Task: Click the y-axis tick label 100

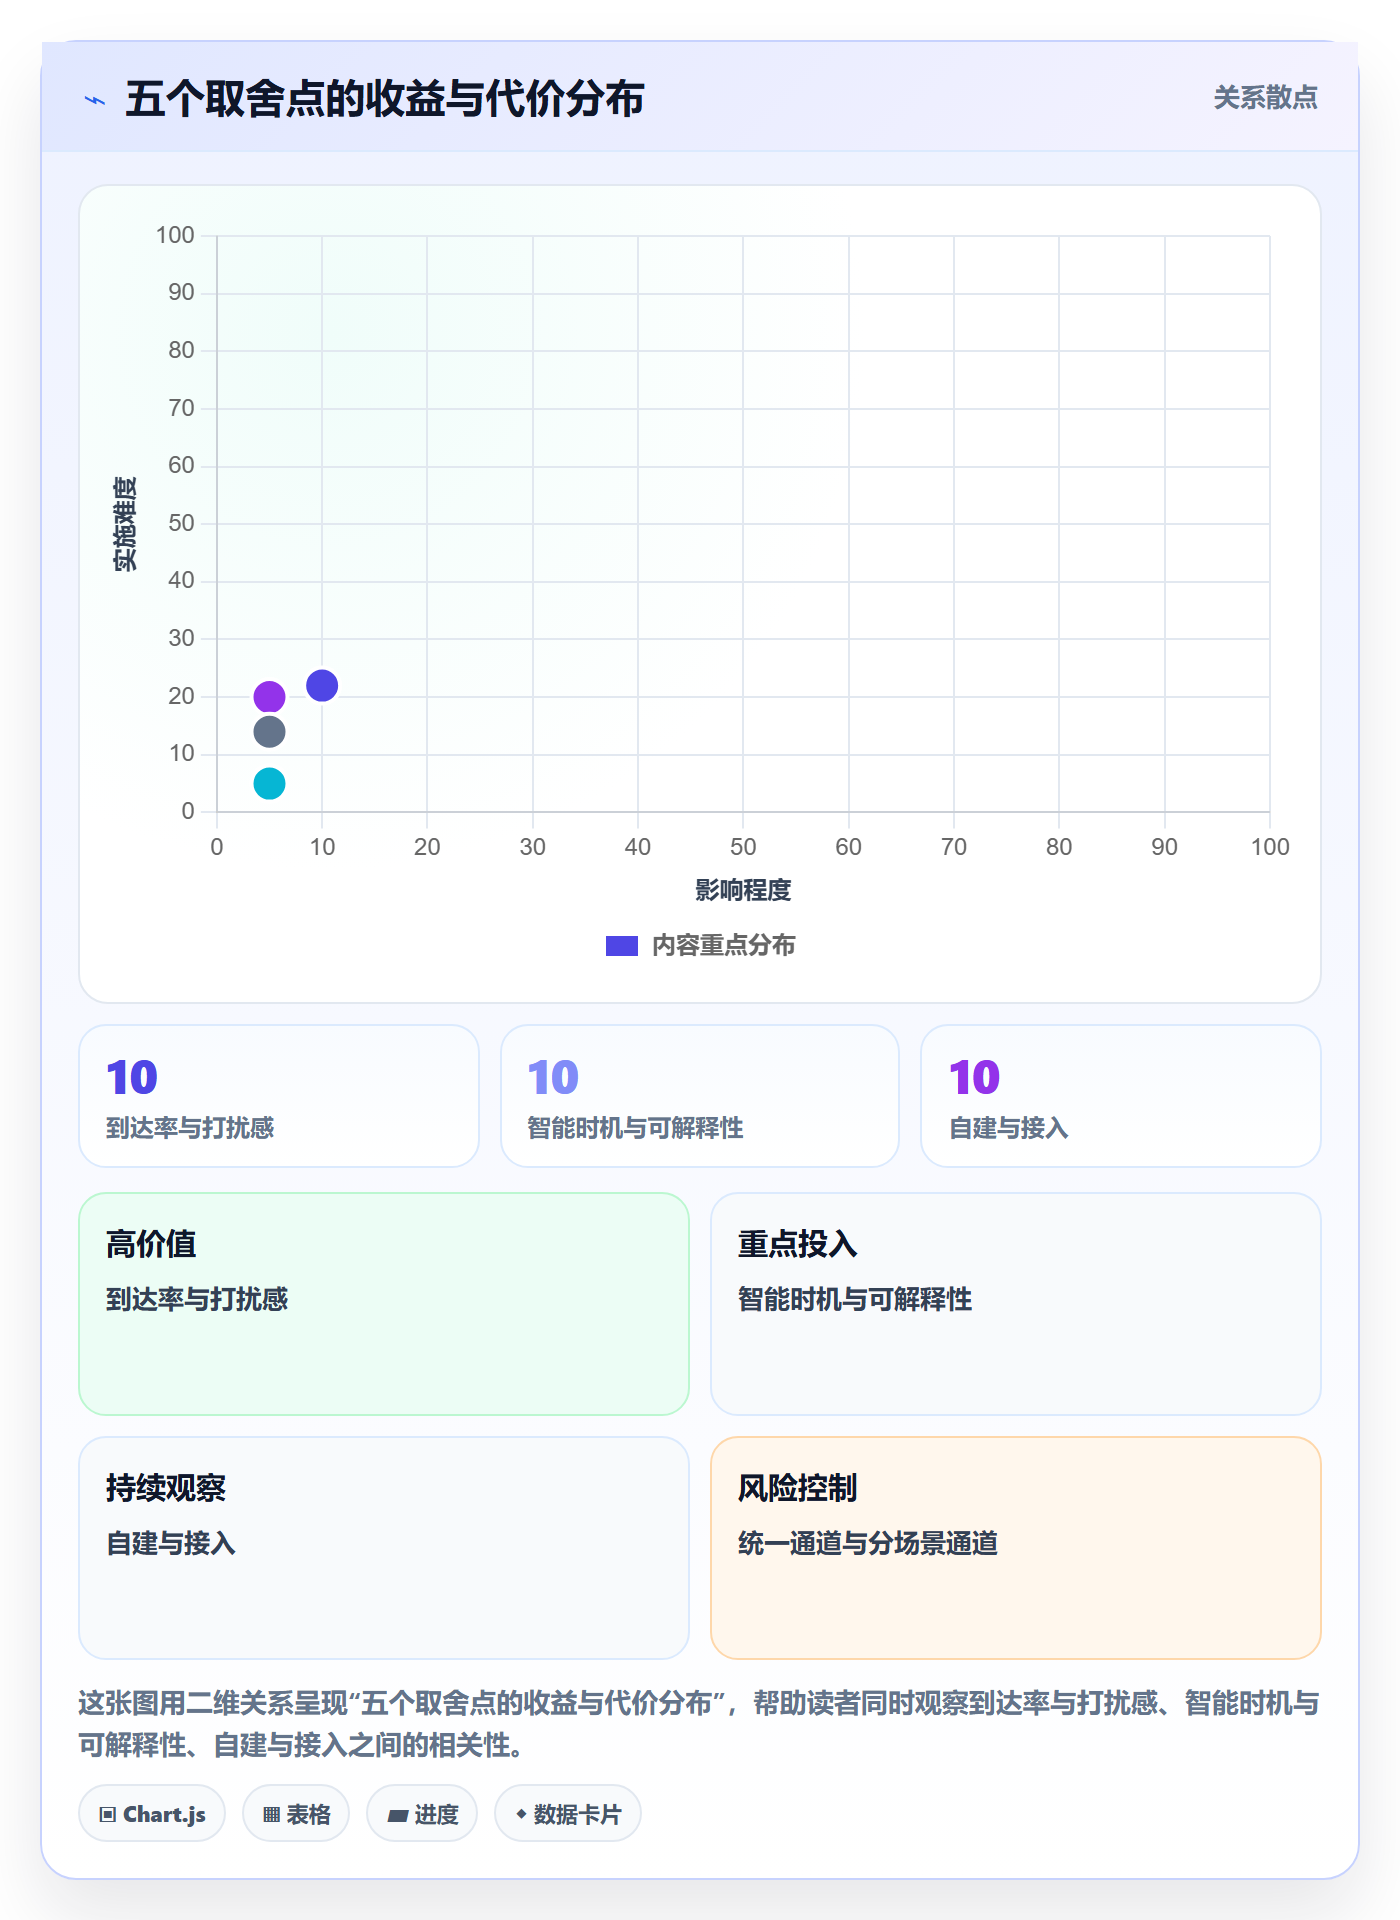Action: [175, 235]
